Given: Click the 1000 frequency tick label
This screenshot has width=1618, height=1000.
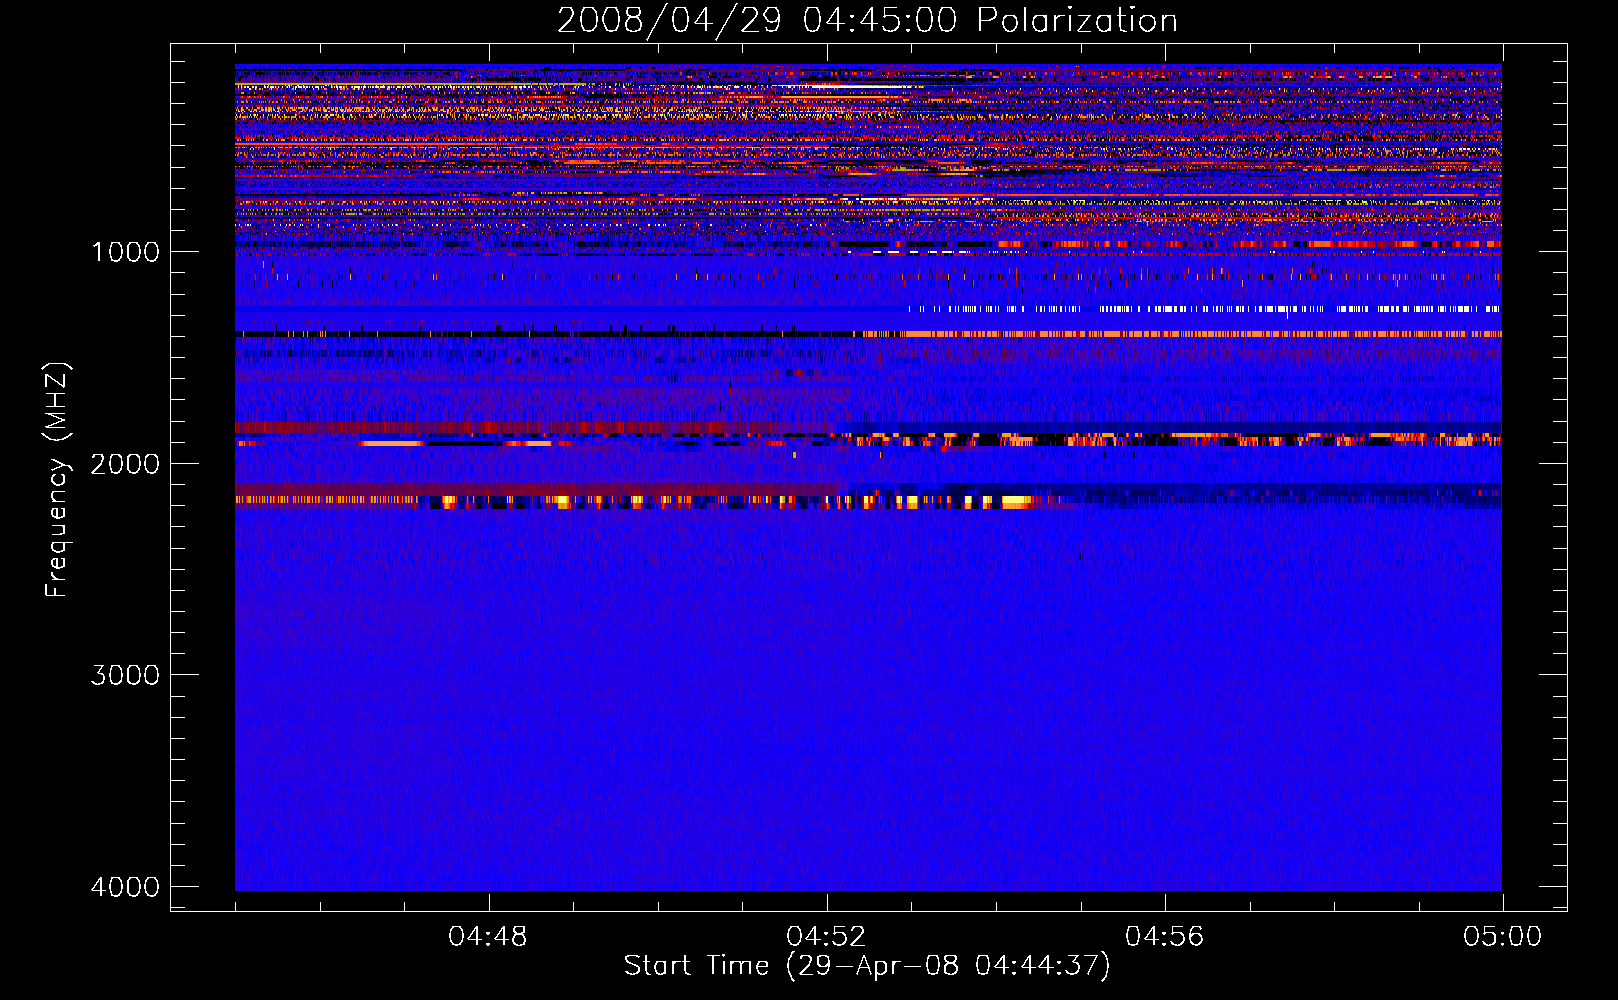Looking at the screenshot, I should (125, 251).
